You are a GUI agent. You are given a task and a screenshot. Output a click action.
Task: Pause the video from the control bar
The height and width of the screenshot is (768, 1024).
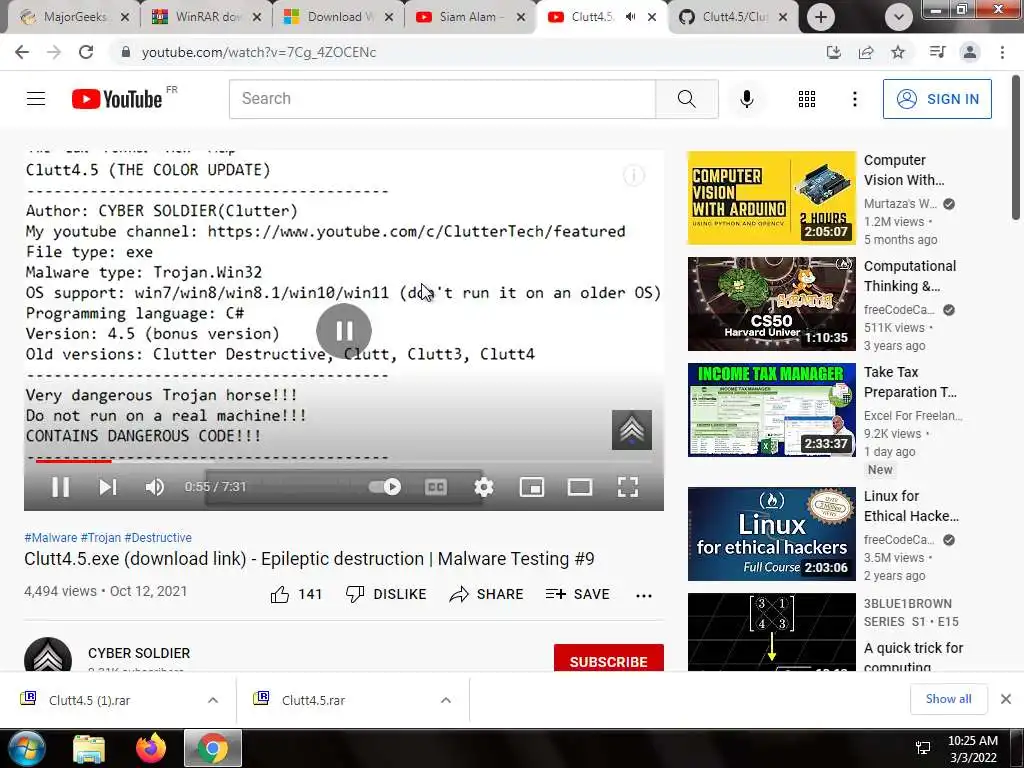point(60,487)
